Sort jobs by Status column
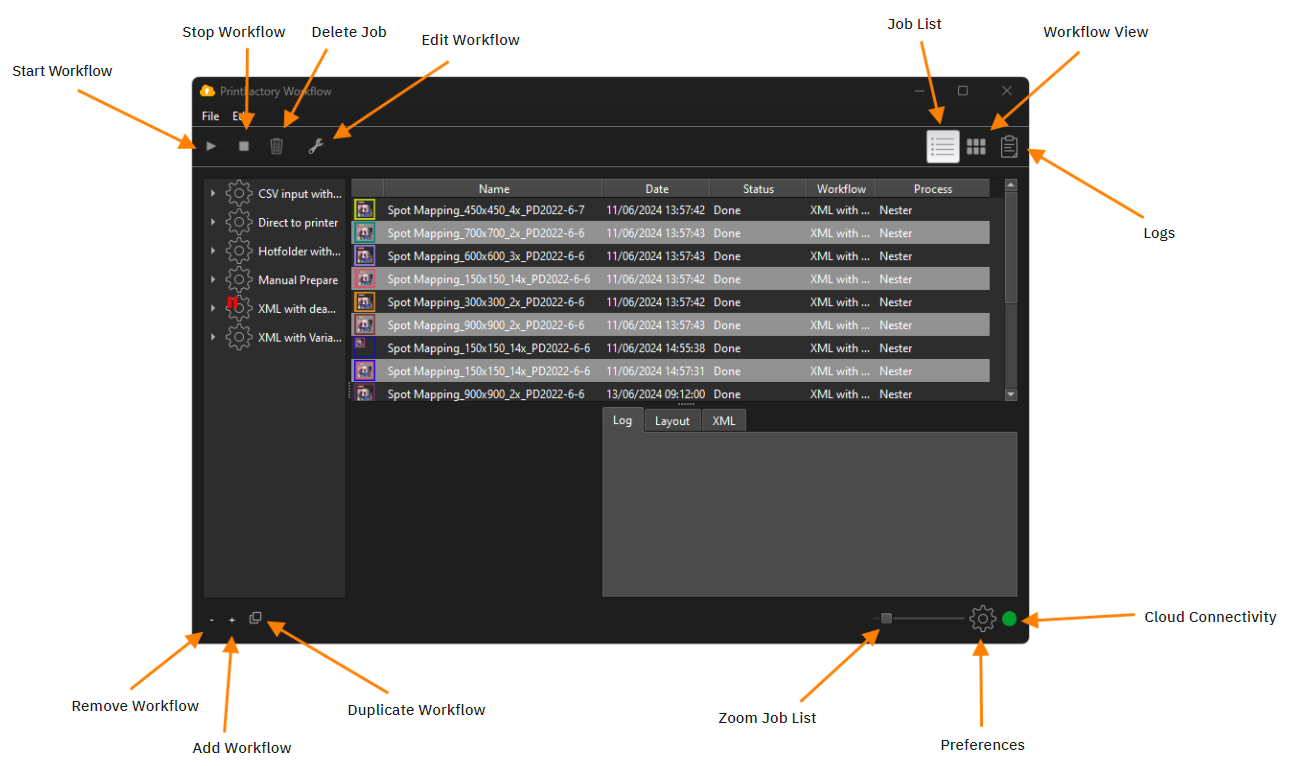The height and width of the screenshot is (766, 1289). point(758,188)
